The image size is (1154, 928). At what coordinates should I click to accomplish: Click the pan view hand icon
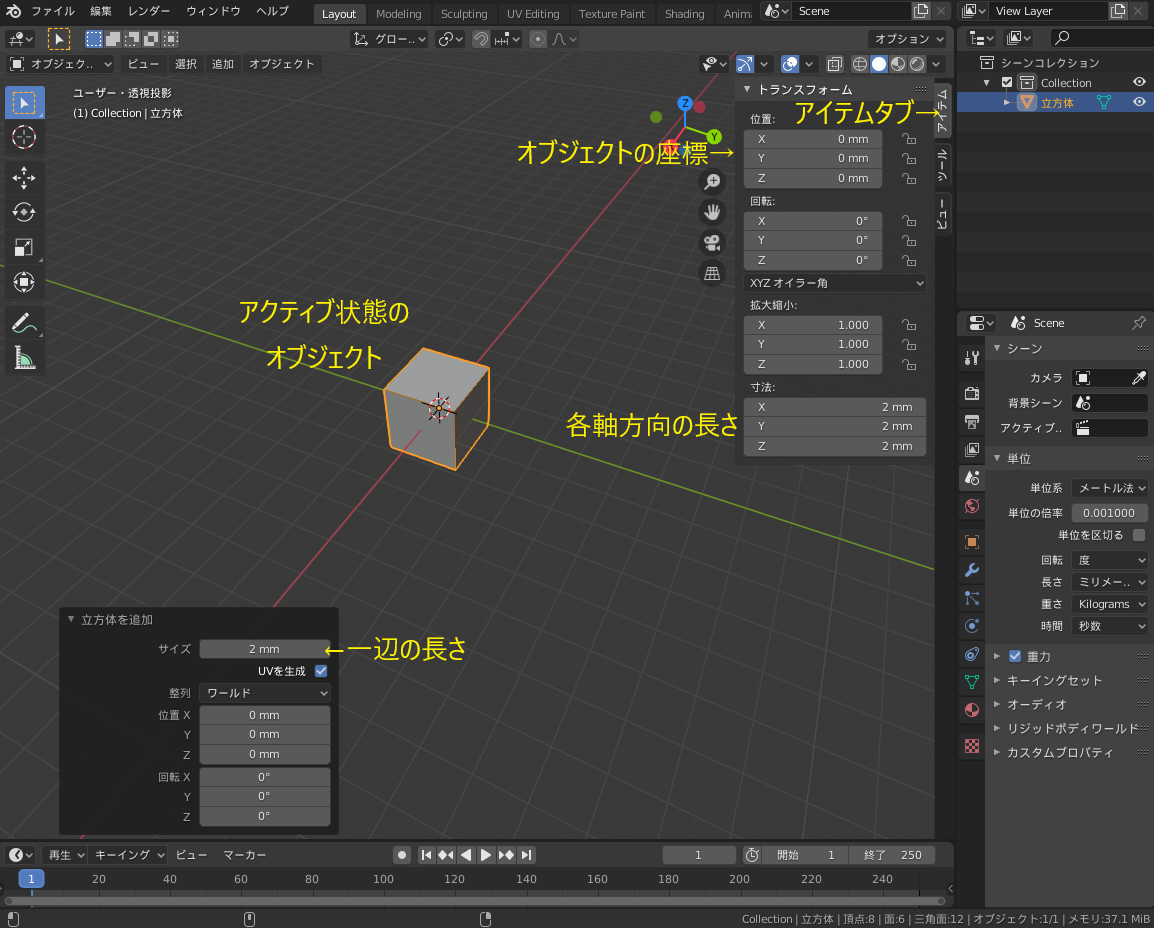coord(712,212)
